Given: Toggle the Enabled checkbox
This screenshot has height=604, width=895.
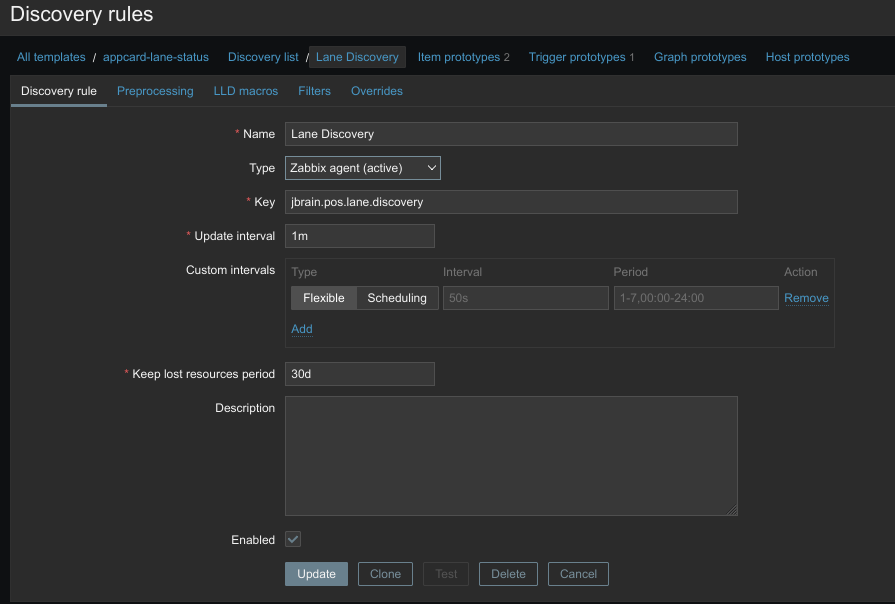Looking at the screenshot, I should pyautogui.click(x=293, y=539).
